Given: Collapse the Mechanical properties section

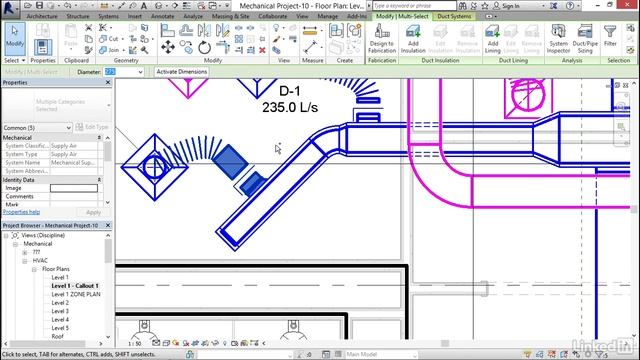Looking at the screenshot, I should pos(99,138).
